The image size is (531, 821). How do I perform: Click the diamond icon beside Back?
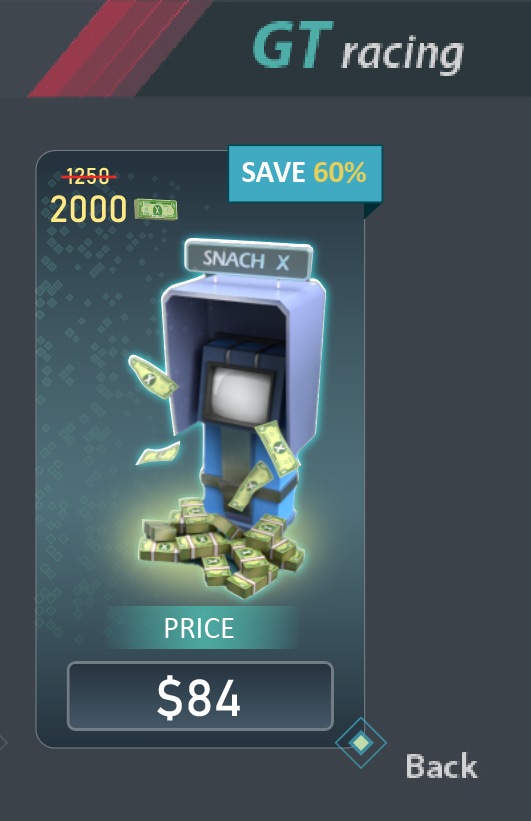[361, 742]
